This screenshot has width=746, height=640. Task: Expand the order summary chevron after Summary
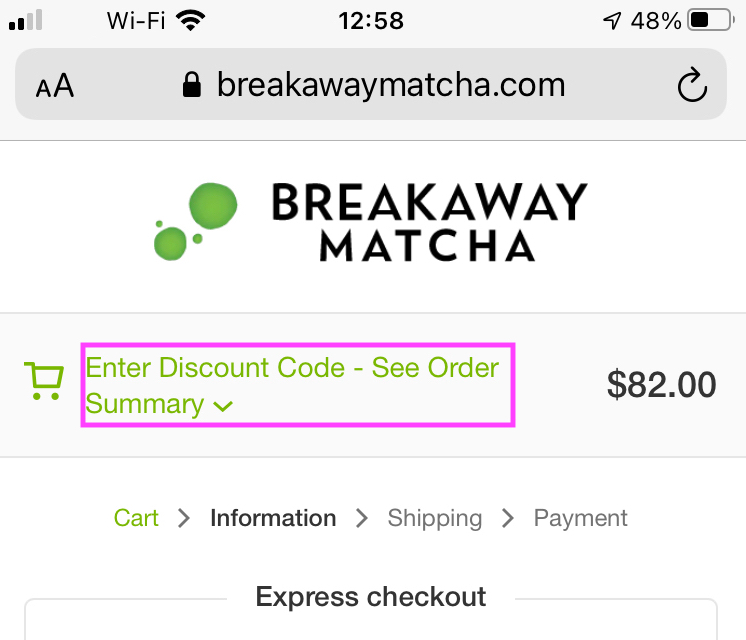[223, 406]
